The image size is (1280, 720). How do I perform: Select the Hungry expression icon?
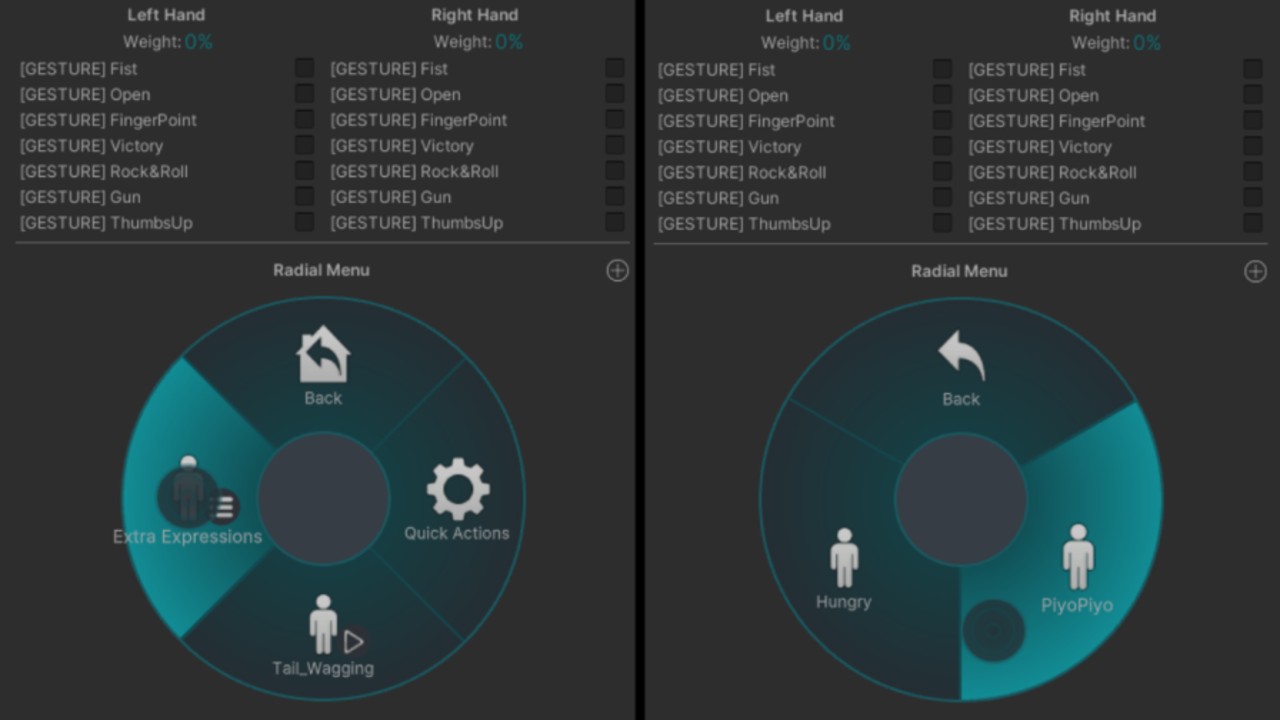click(x=844, y=558)
